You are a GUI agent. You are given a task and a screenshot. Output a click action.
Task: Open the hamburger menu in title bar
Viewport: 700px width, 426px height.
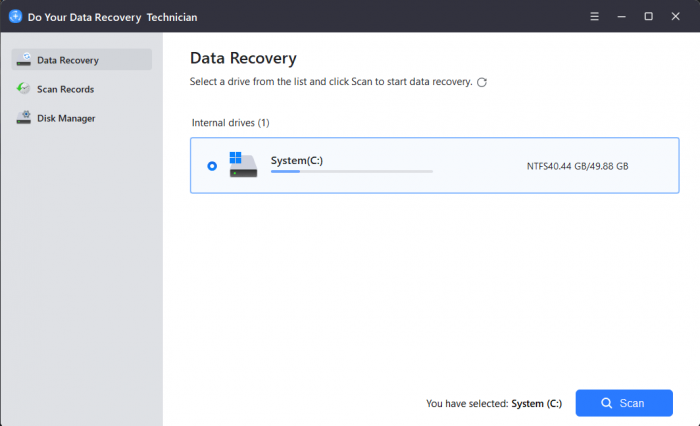(594, 16)
